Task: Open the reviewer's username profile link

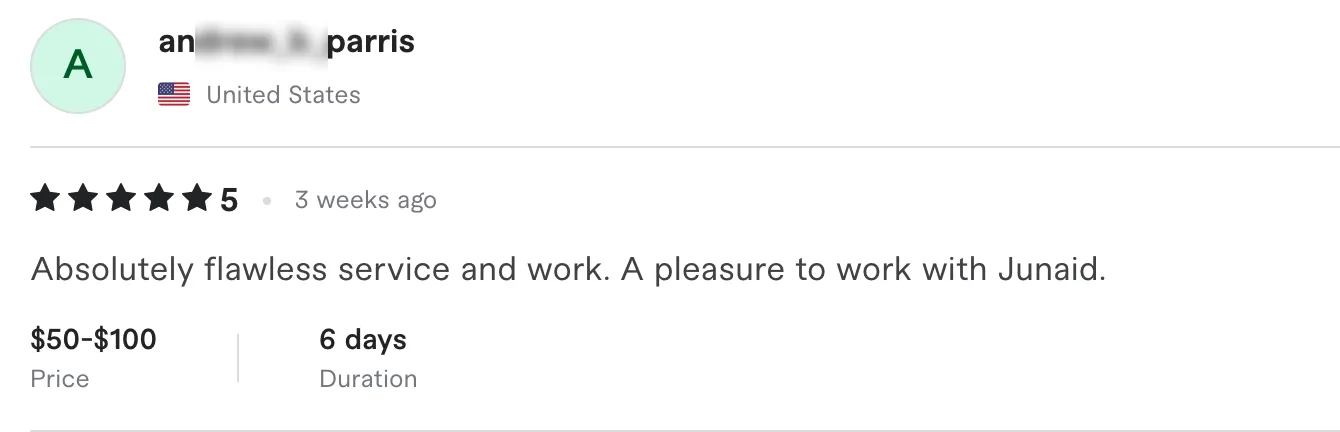Action: coord(286,42)
